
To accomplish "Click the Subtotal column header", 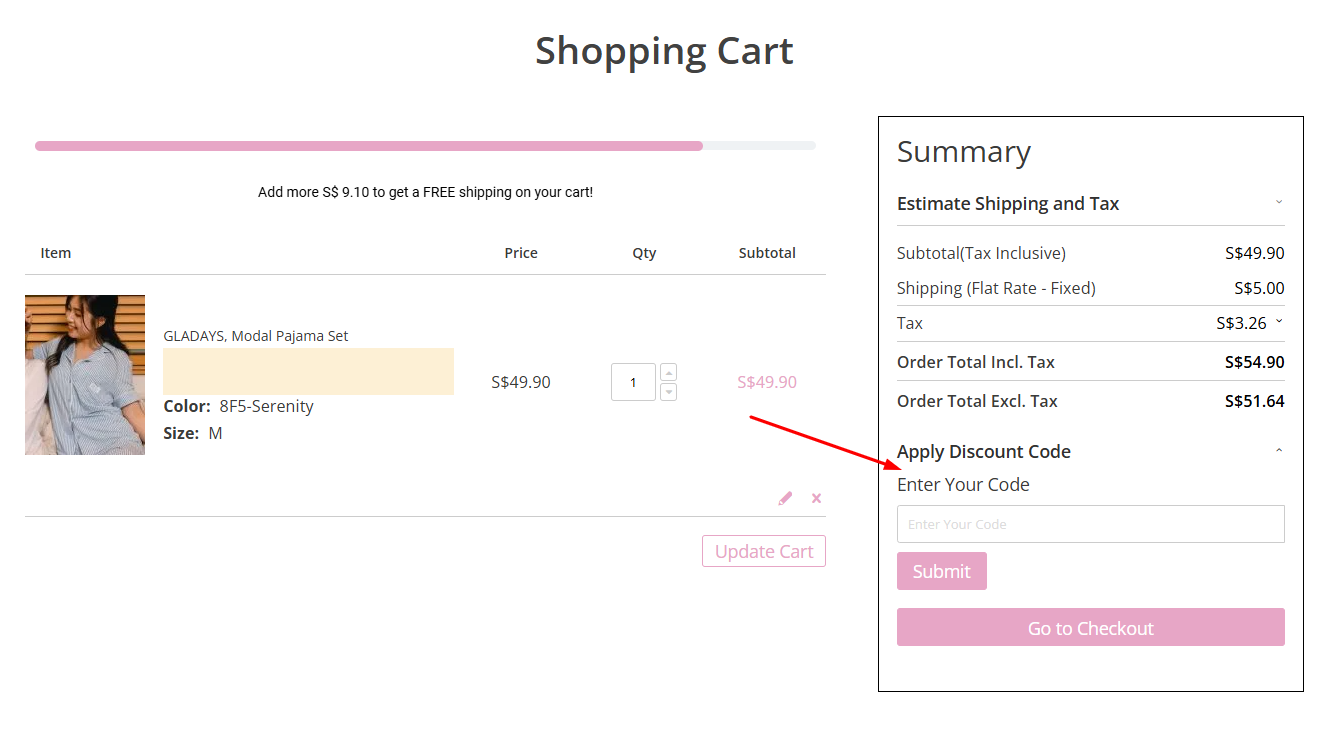I will [x=767, y=252].
